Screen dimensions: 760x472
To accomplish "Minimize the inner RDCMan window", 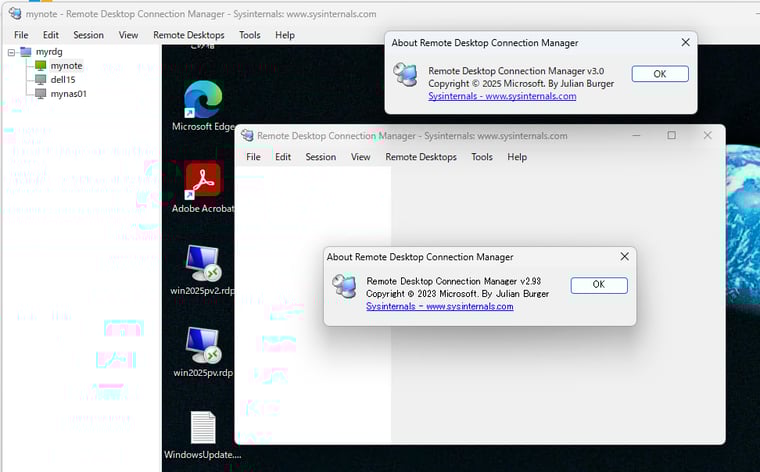I will tap(636, 136).
